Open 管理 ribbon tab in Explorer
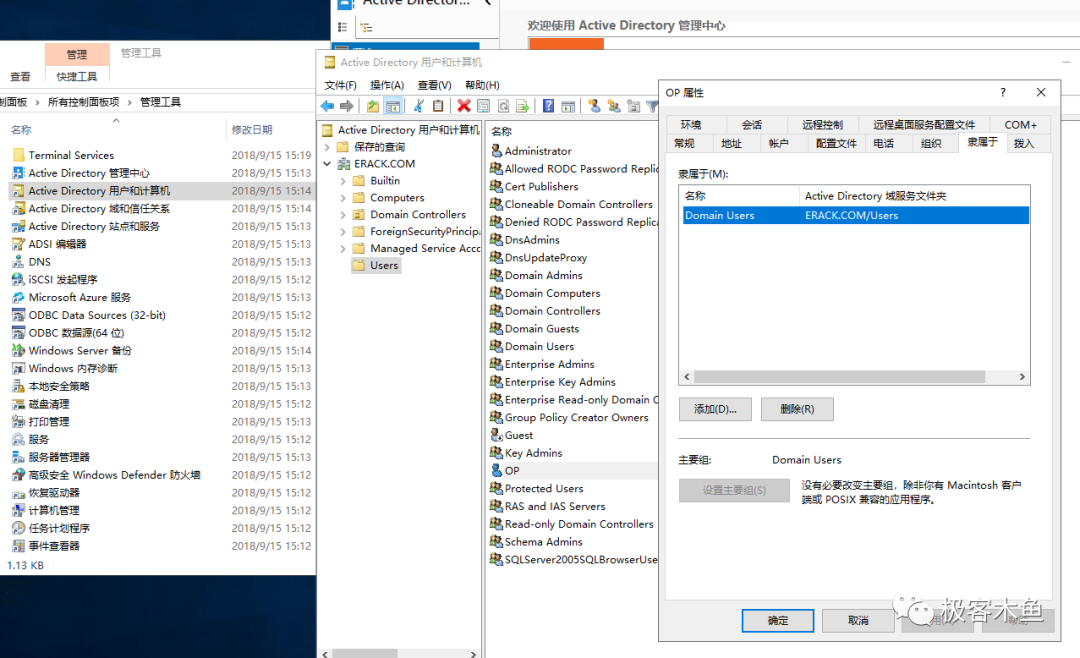Screen dimensions: 1080x658 [x=77, y=54]
